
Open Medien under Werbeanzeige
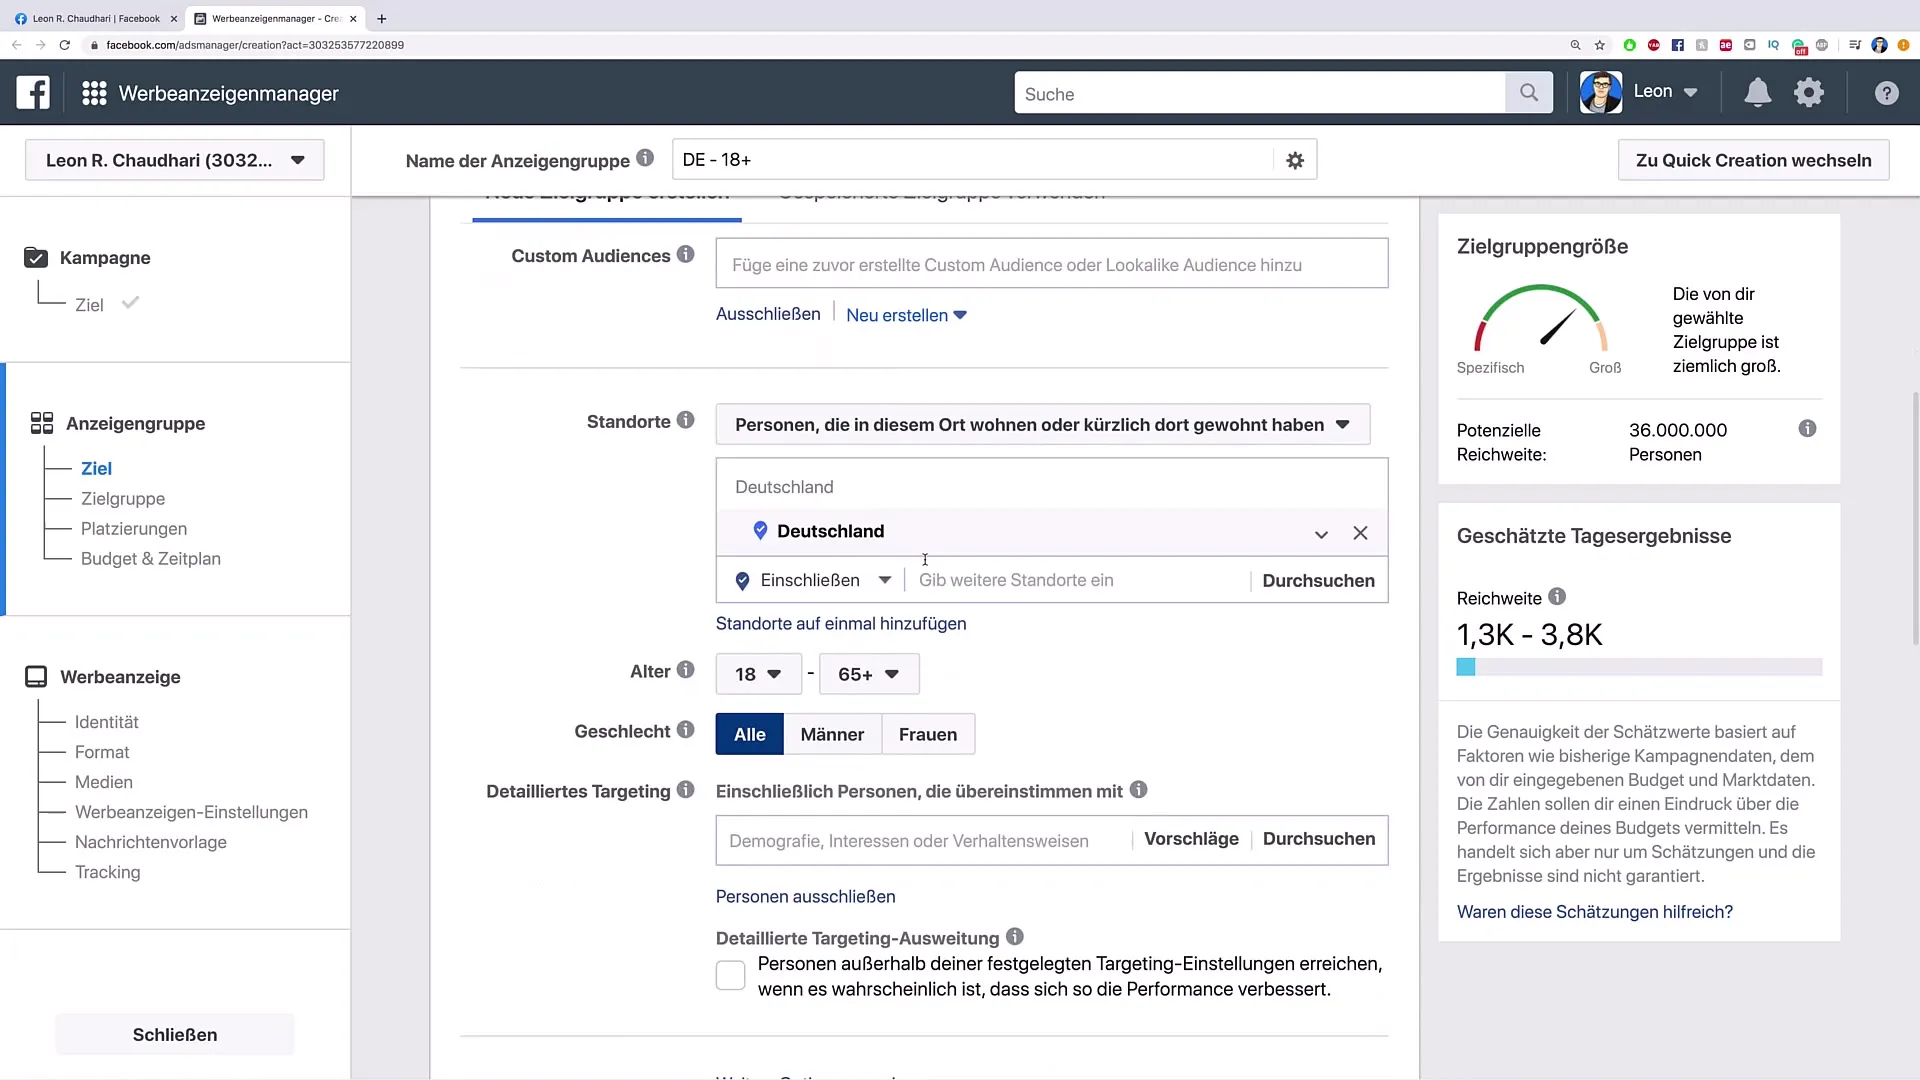click(x=104, y=782)
